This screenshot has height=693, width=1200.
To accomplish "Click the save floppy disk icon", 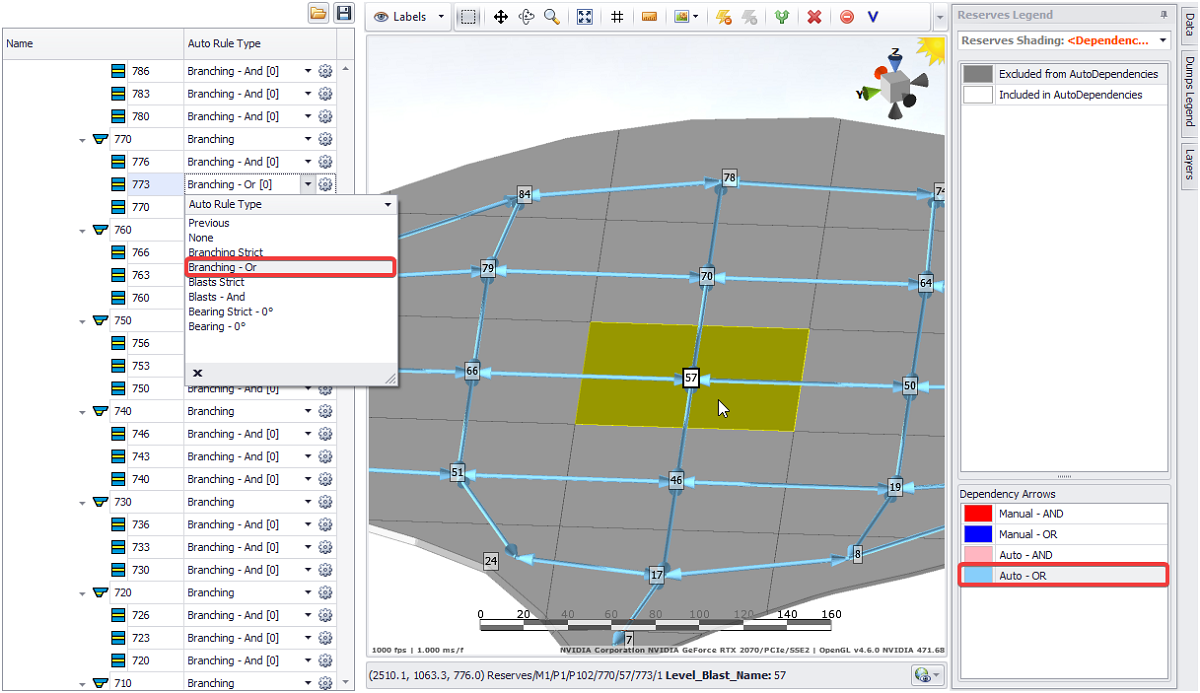I will point(344,13).
